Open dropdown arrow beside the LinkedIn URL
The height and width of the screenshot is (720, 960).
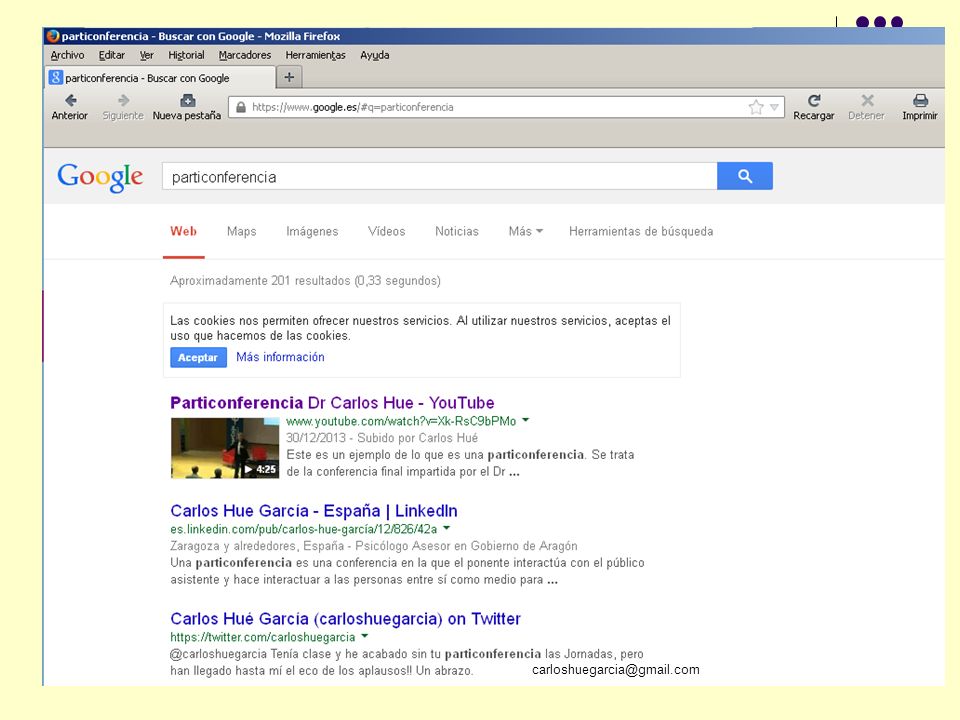pyautogui.click(x=446, y=528)
